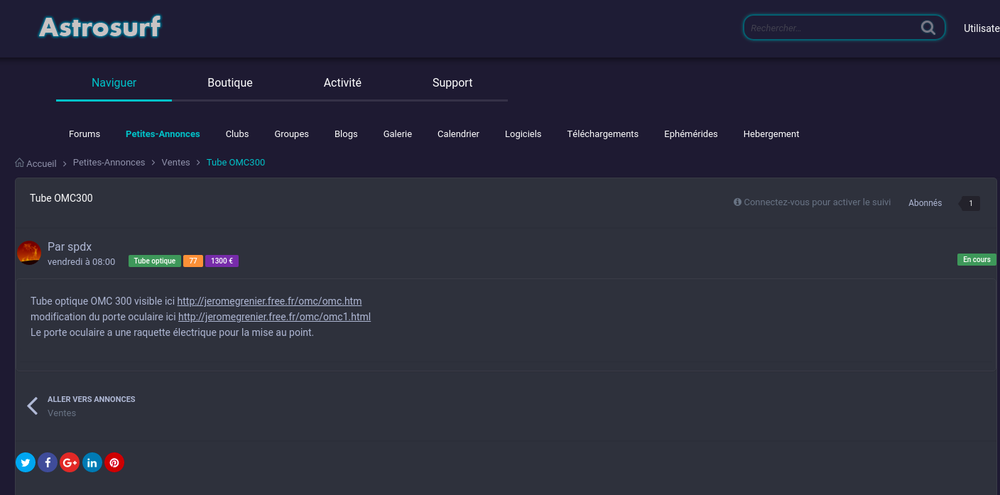Share via Google Plus icon
This screenshot has width=1000, height=495.
[70, 462]
